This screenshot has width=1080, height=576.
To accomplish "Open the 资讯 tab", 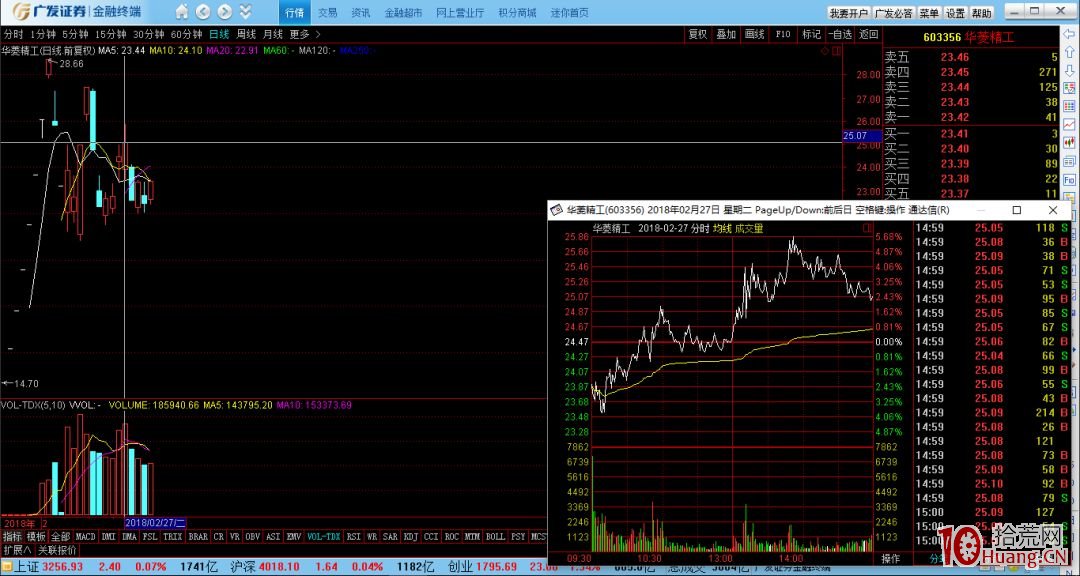I will 360,12.
